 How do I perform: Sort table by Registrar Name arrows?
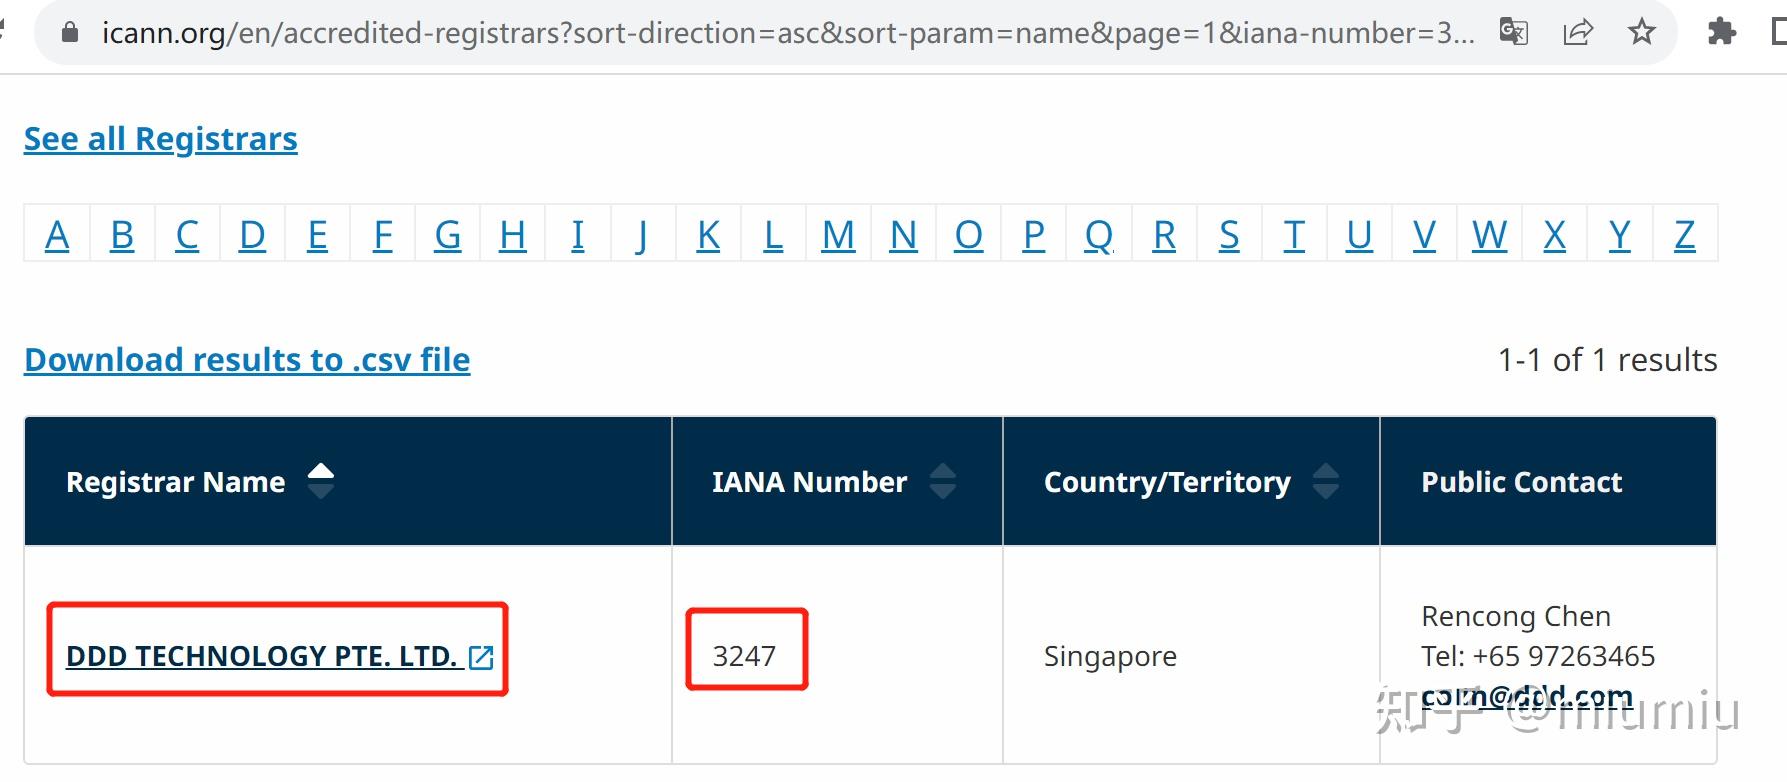[321, 481]
